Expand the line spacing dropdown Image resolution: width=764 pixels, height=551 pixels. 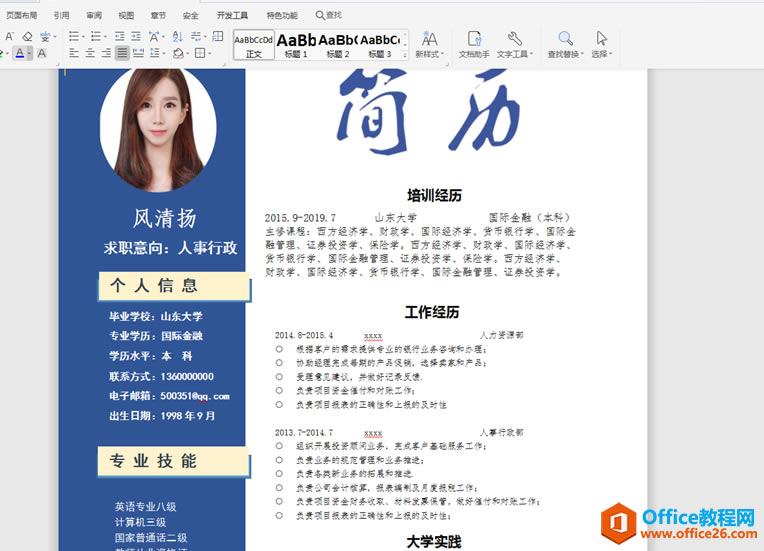point(164,54)
